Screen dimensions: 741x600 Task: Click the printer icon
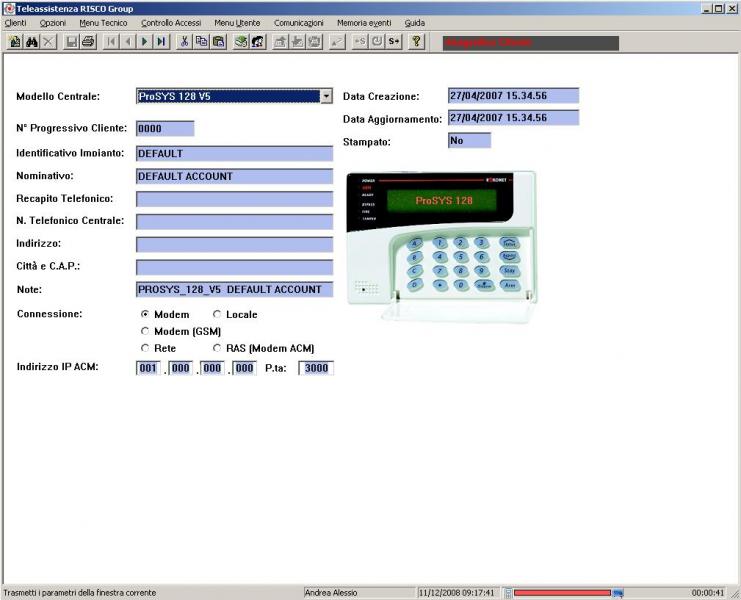click(88, 42)
